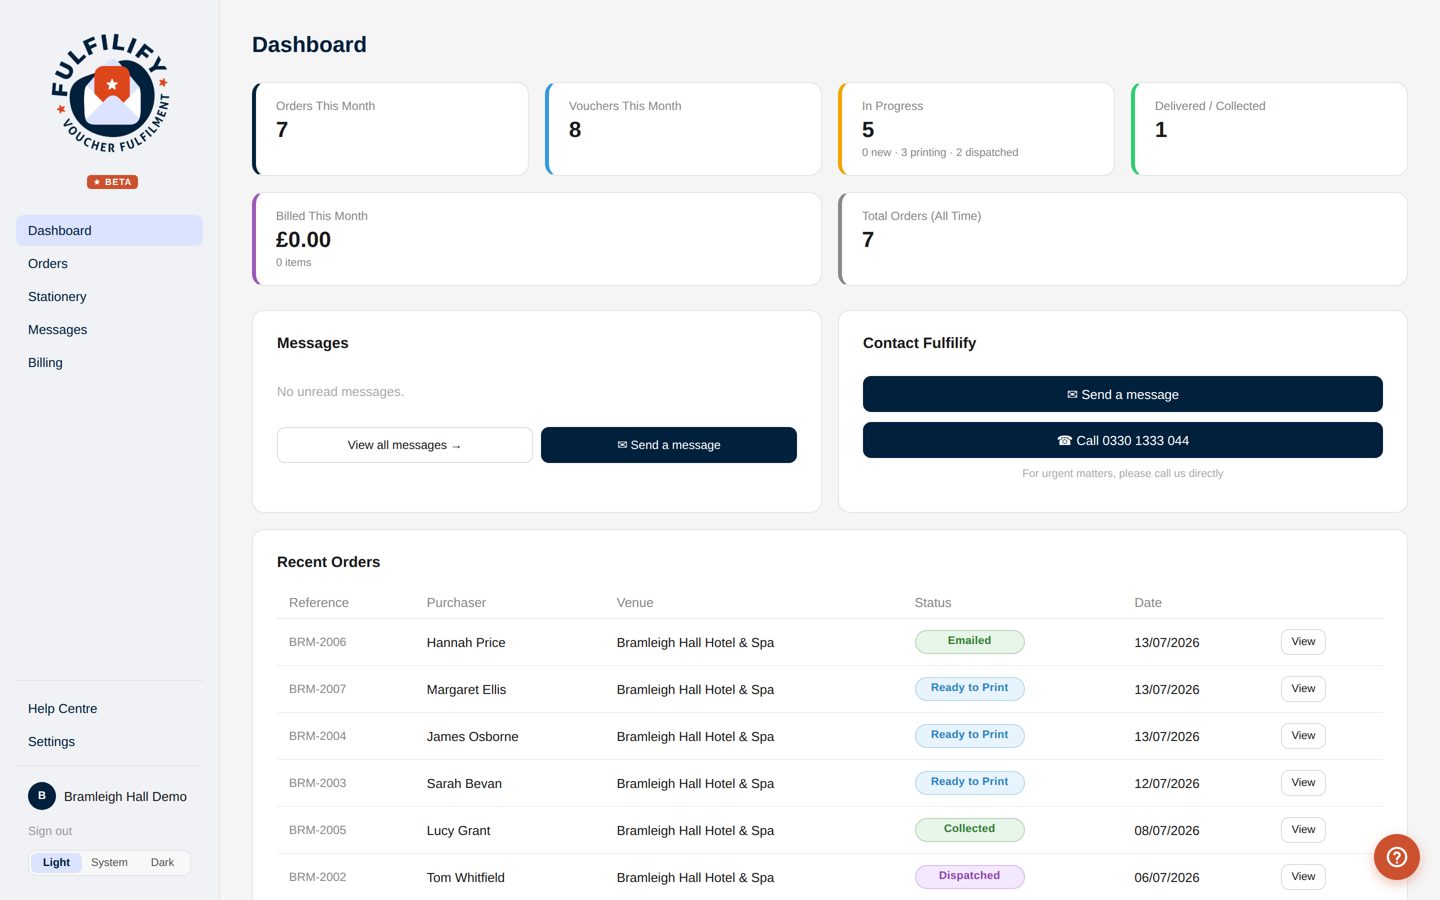Click the Sign out link

(x=50, y=831)
